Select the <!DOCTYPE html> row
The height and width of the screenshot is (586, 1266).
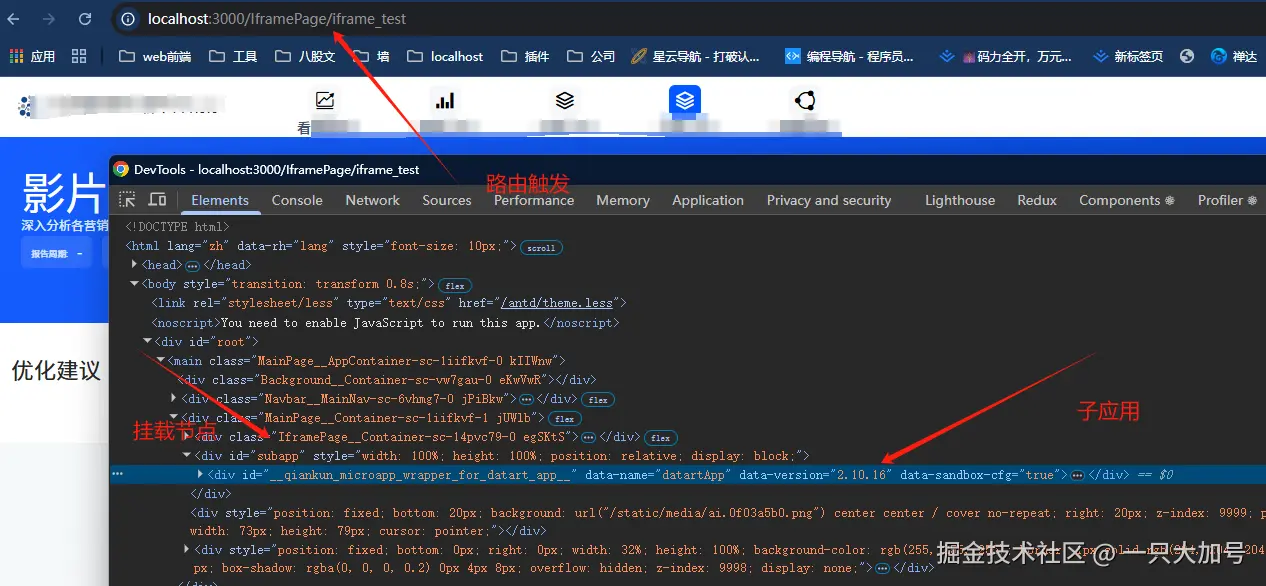click(x=177, y=227)
